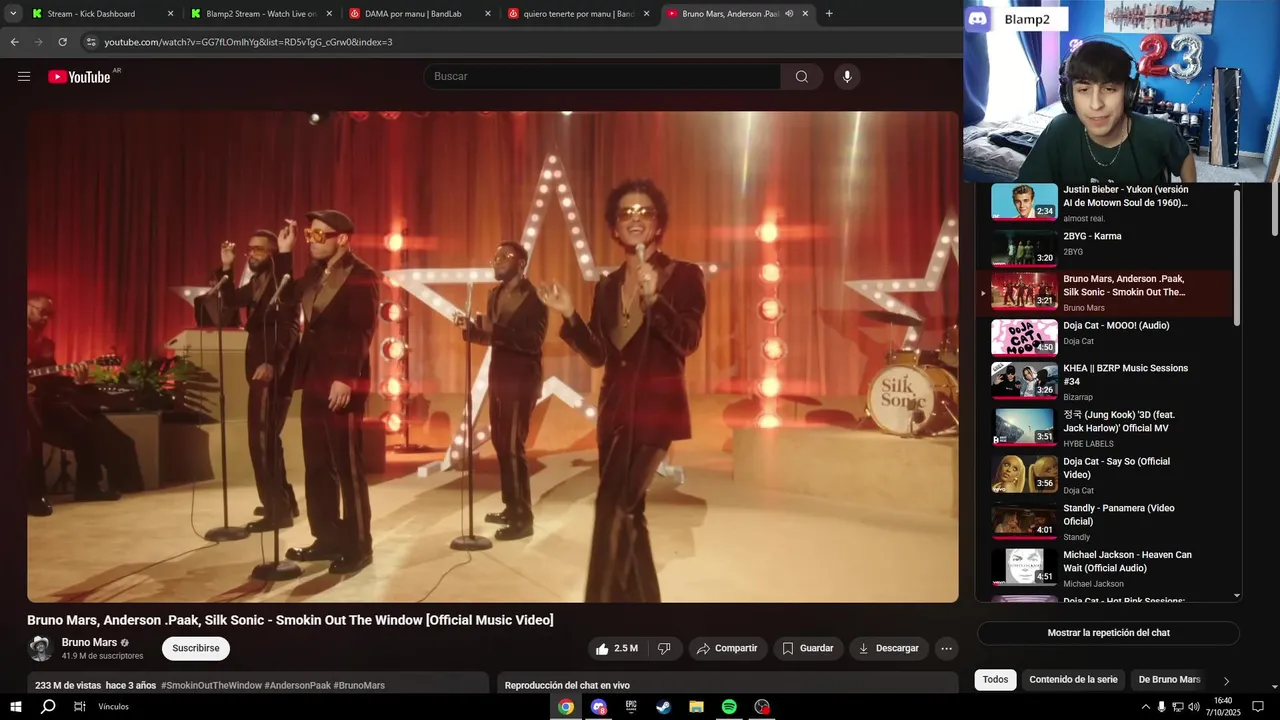
Task: Open the volume control in tray
Action: click(1193, 707)
